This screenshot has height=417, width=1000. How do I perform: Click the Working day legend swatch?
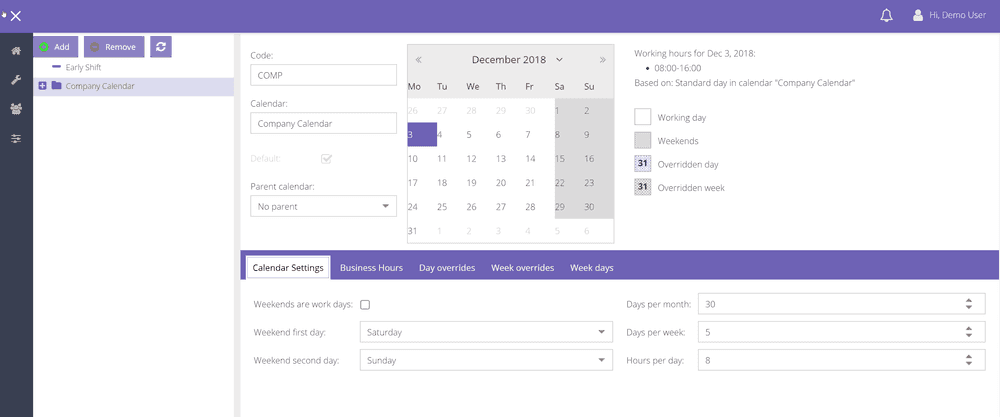click(x=643, y=117)
